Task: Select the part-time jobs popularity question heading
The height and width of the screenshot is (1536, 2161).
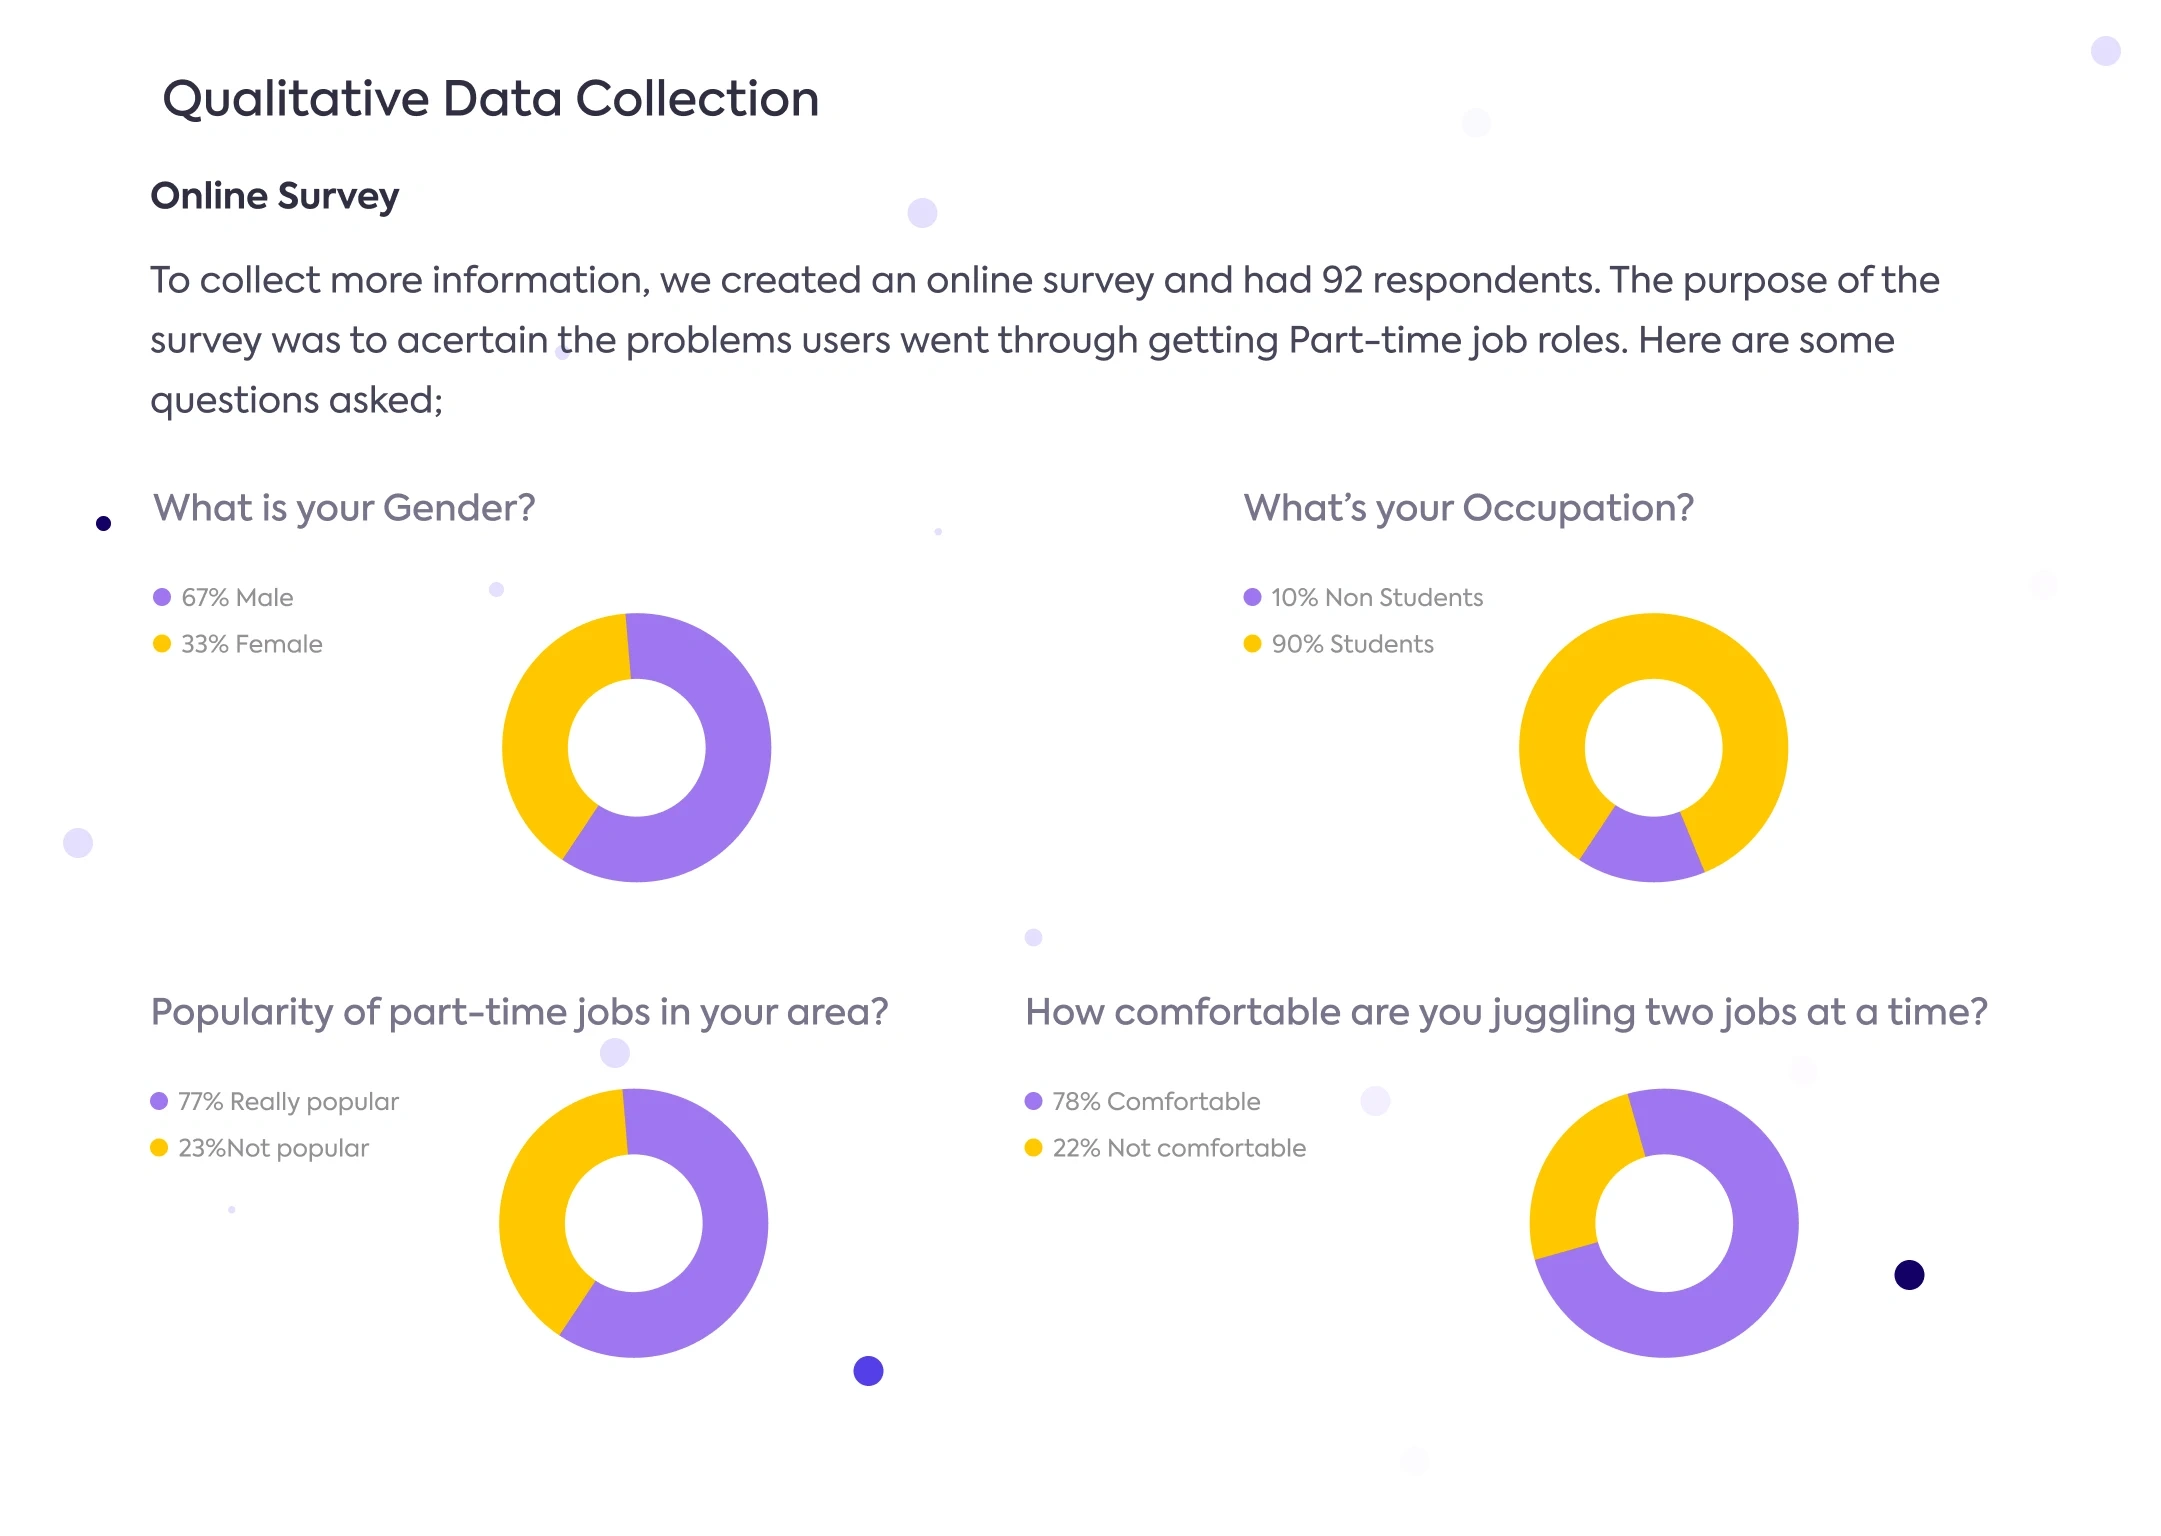Action: click(x=519, y=1012)
